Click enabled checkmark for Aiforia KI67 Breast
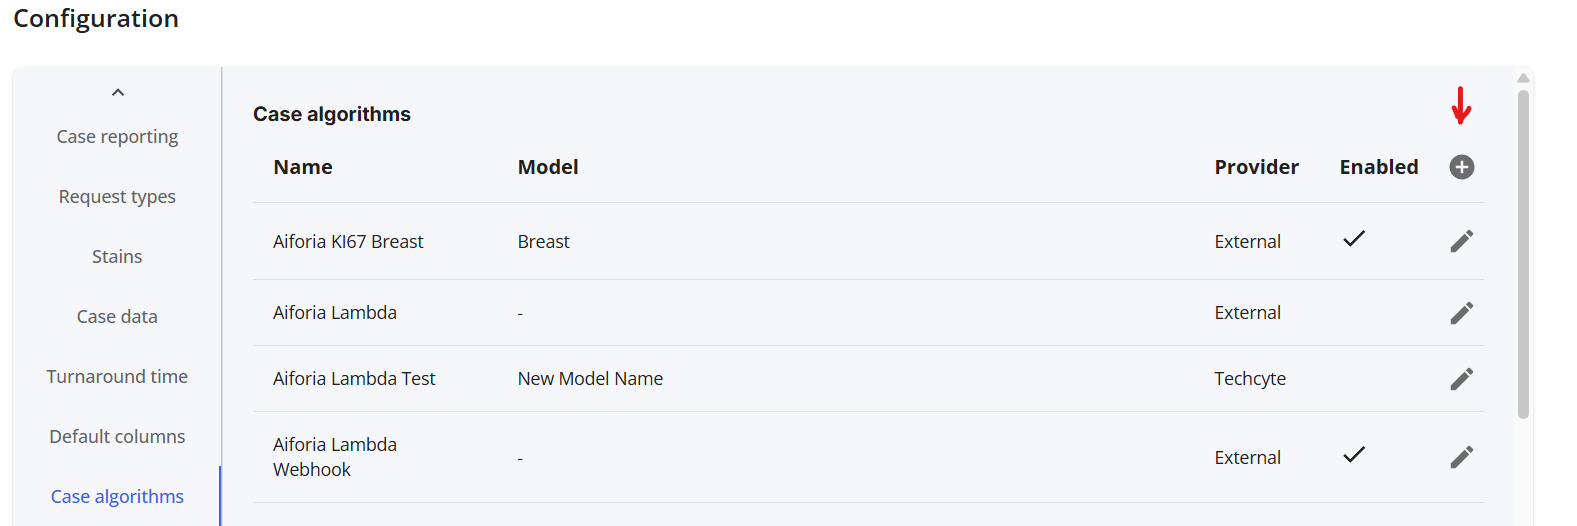 (x=1354, y=239)
